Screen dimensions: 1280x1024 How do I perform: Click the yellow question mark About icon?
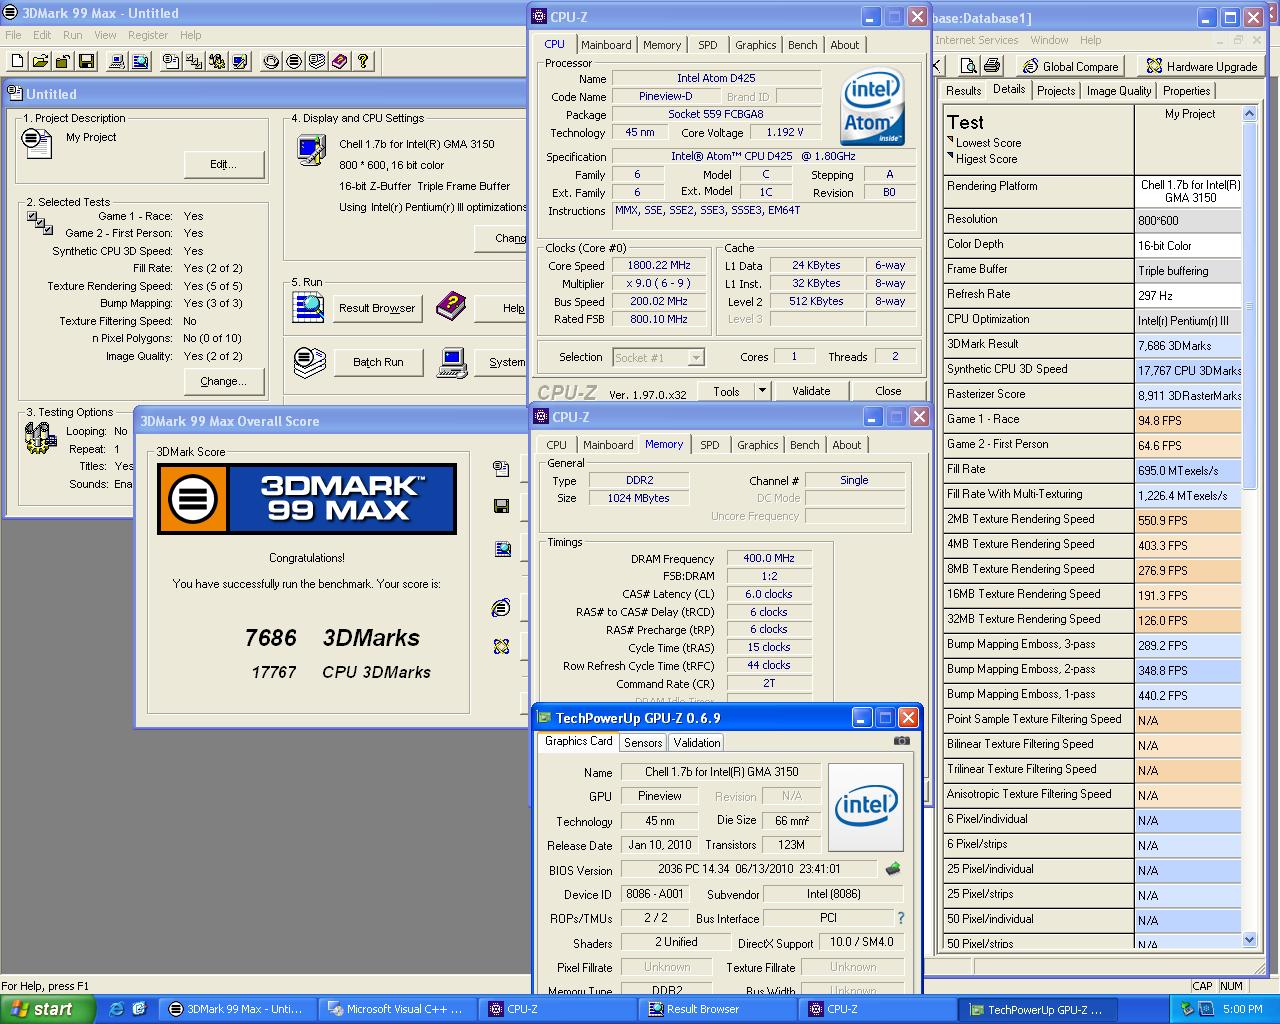pos(363,62)
